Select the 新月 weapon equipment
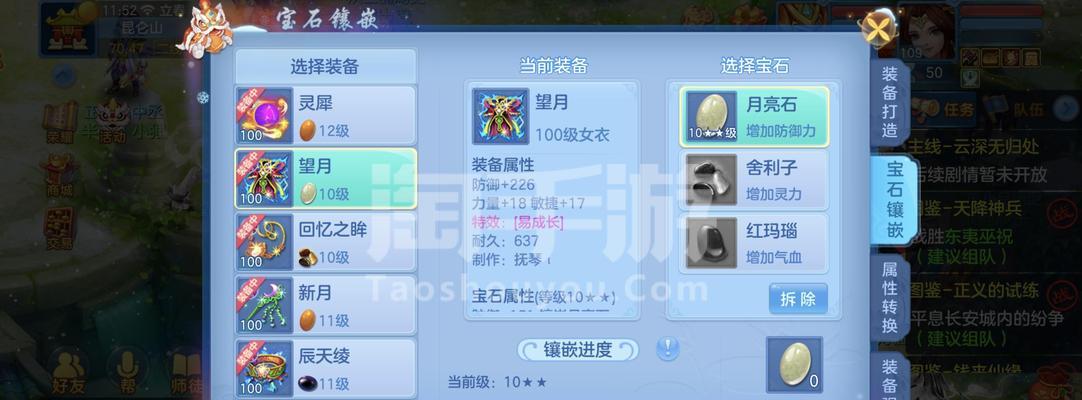The width and height of the screenshot is (1082, 400). pos(326,305)
